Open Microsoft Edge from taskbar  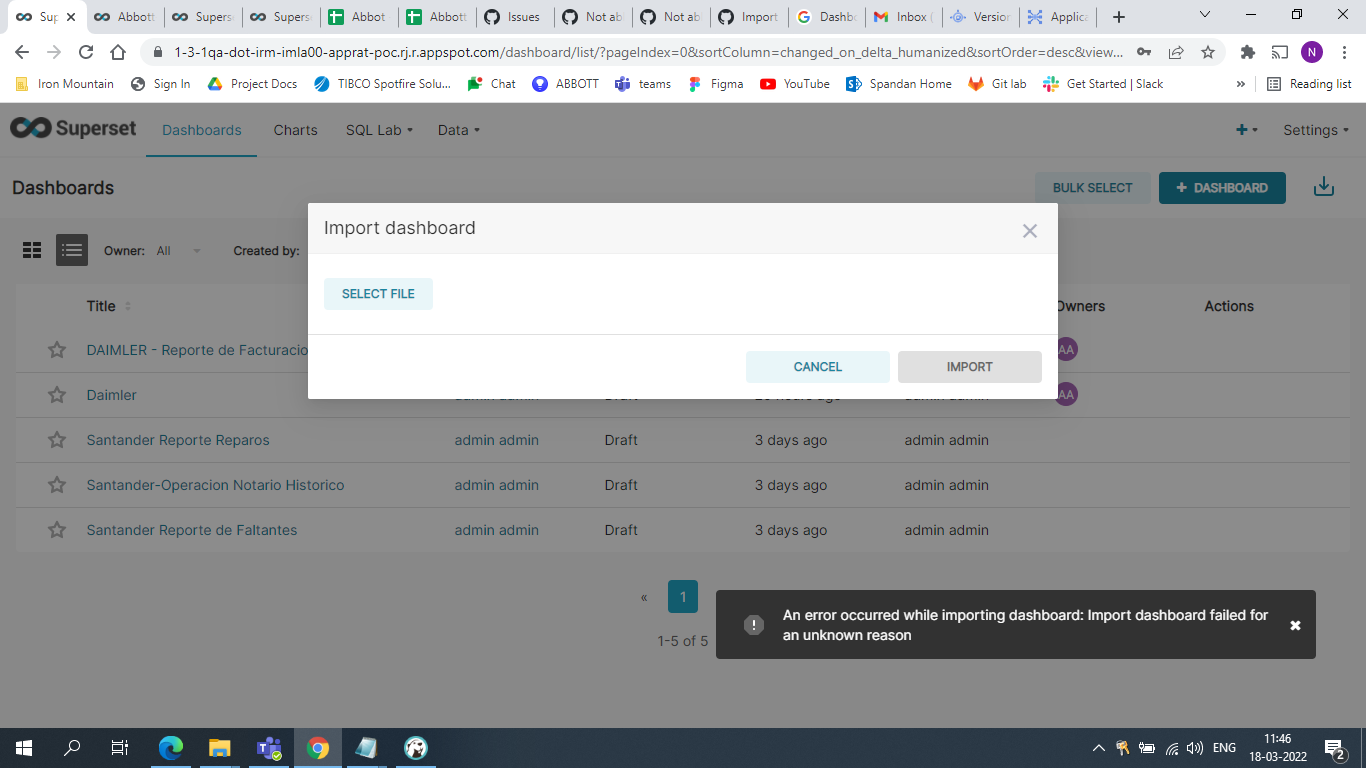(172, 748)
